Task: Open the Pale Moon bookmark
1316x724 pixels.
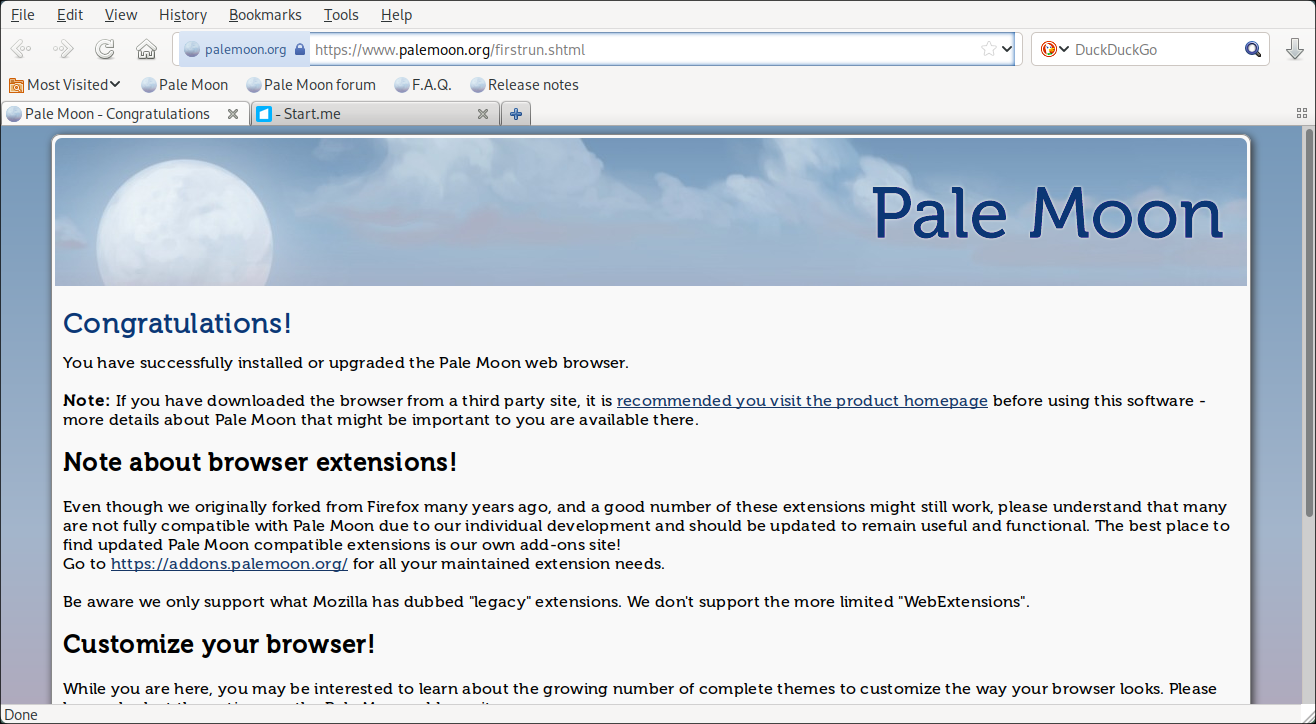Action: [x=185, y=85]
